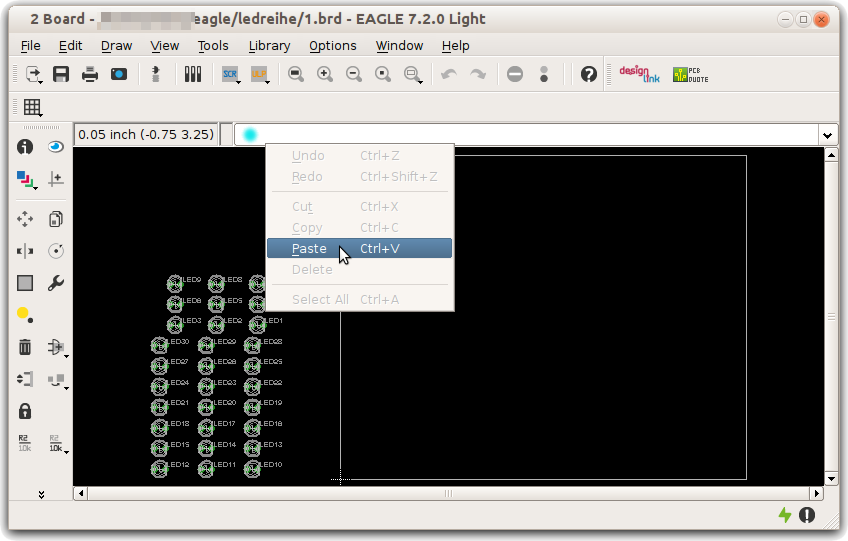Open the Help menu
This screenshot has width=848, height=541.
[x=455, y=46]
